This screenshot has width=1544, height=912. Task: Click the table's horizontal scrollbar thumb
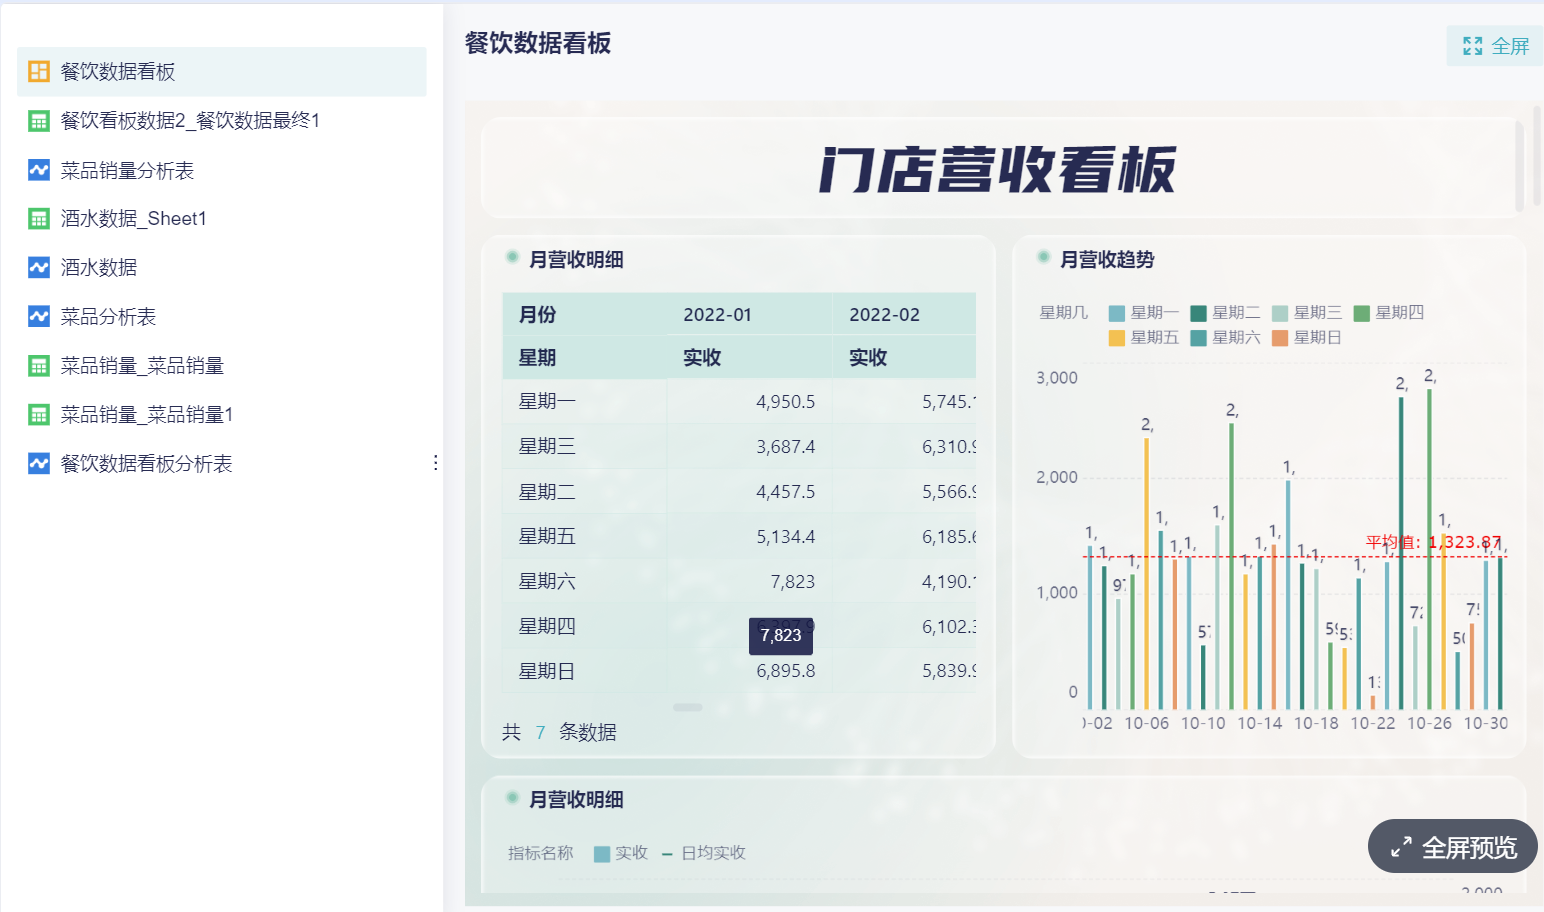click(687, 707)
